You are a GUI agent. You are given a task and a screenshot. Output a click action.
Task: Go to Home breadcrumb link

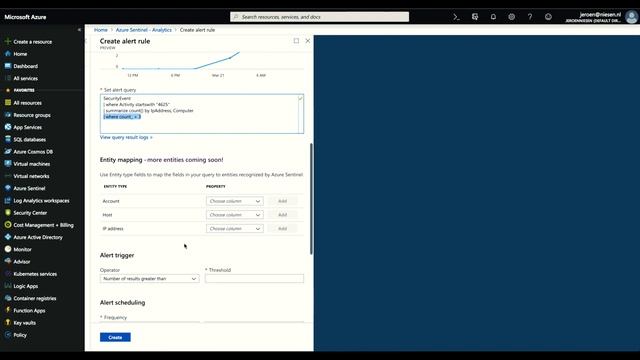tap(101, 30)
